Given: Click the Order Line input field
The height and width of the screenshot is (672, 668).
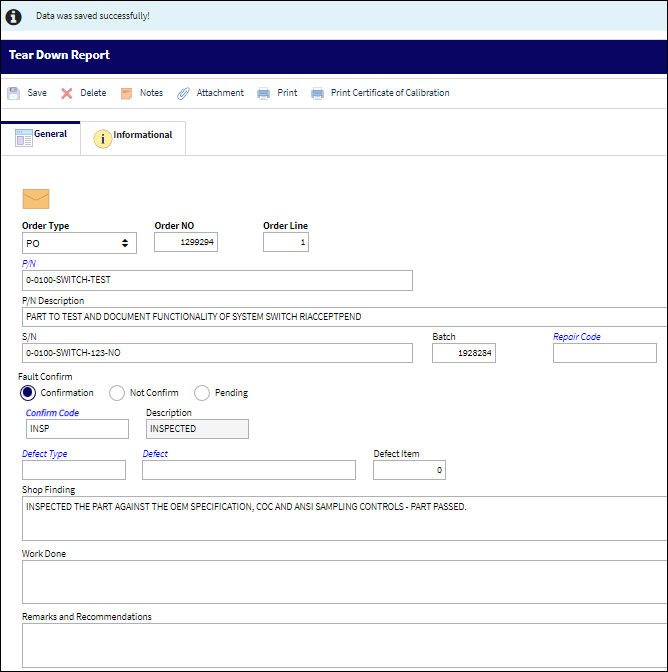Looking at the screenshot, I should click(286, 242).
